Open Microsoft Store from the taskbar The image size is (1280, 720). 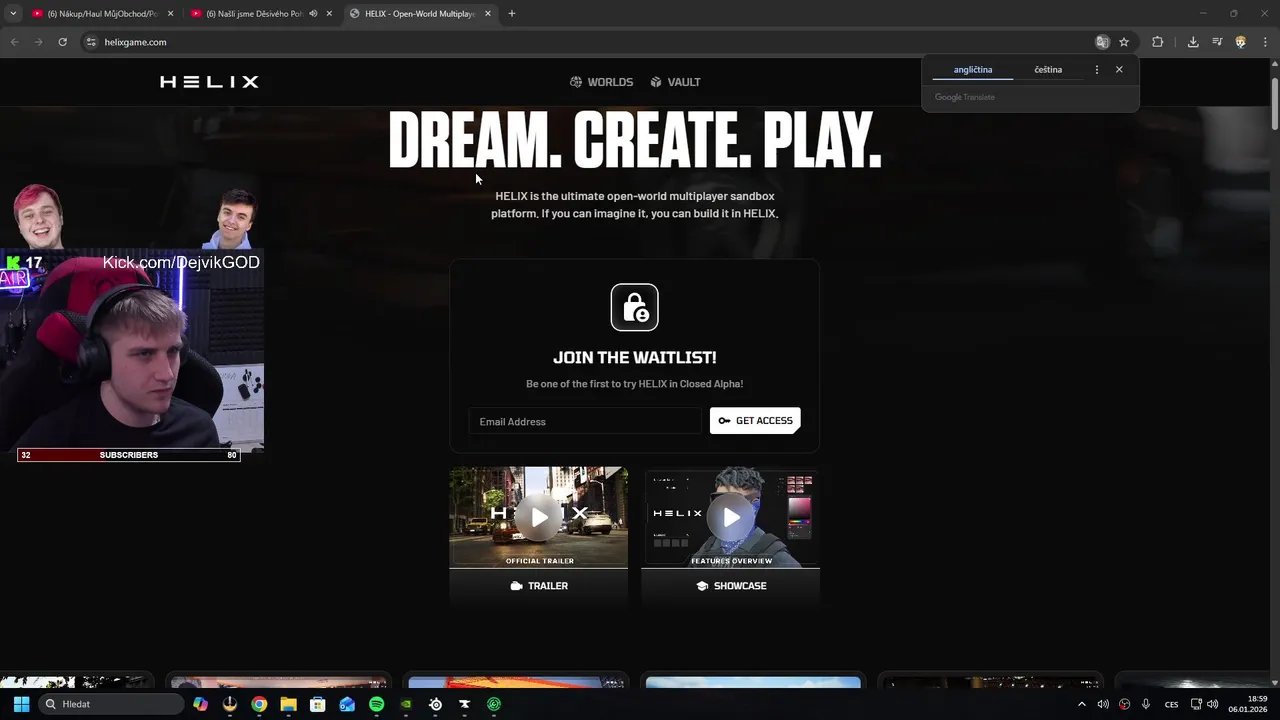[x=318, y=704]
